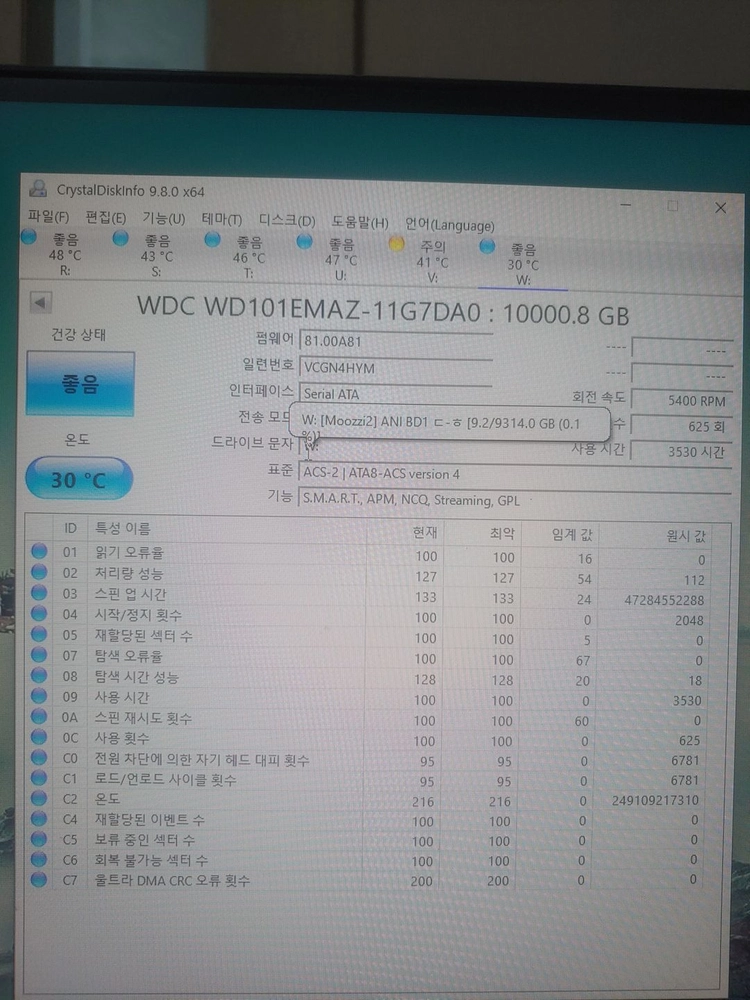Click the 625 회 power-on count field

(x=680, y=426)
